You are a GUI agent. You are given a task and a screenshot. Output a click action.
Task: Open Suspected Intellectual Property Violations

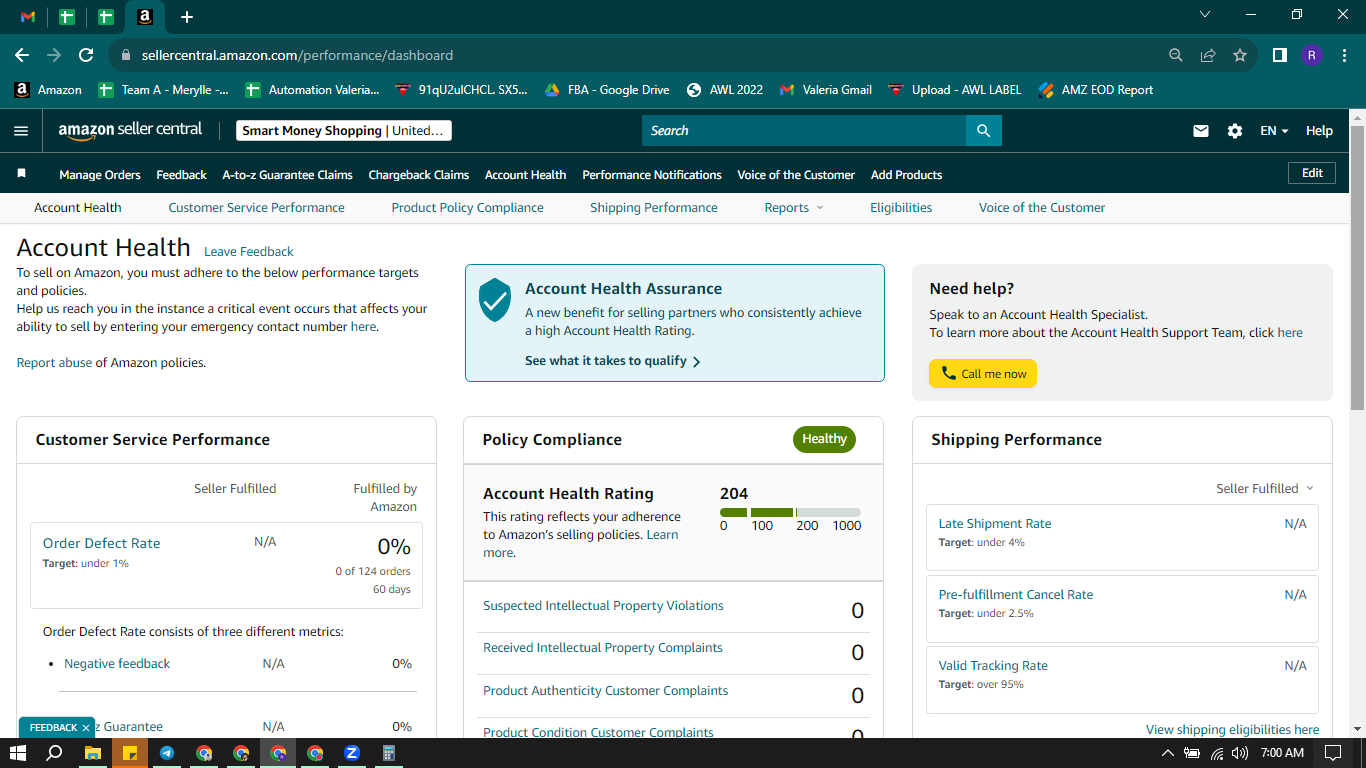pyautogui.click(x=603, y=606)
